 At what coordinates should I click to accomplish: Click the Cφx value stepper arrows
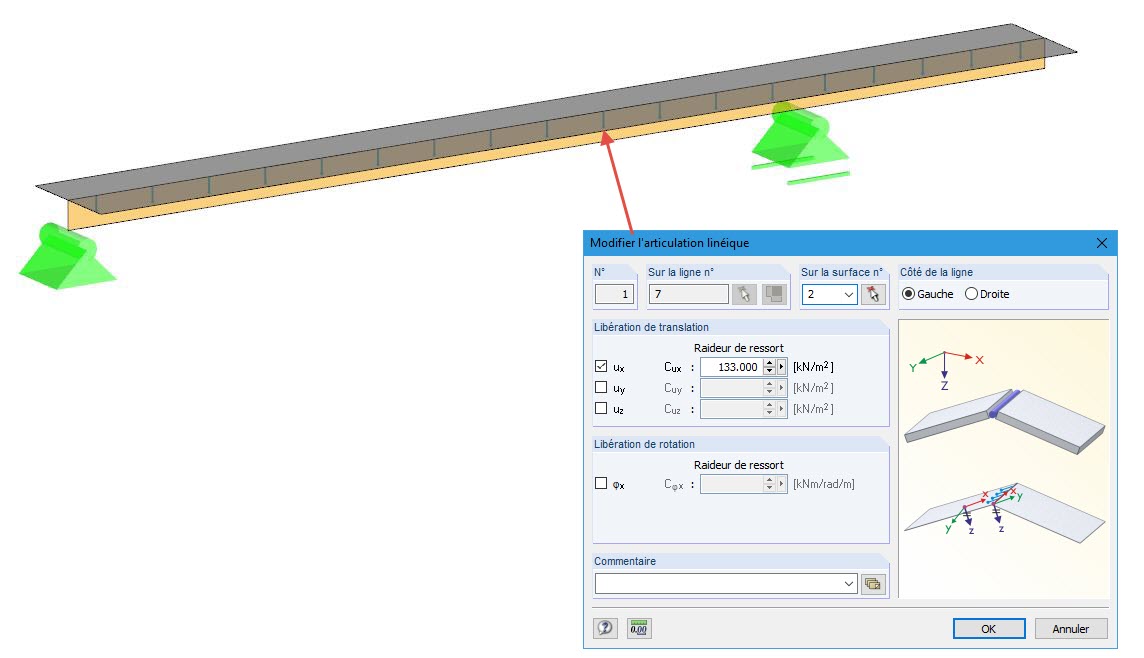point(769,484)
